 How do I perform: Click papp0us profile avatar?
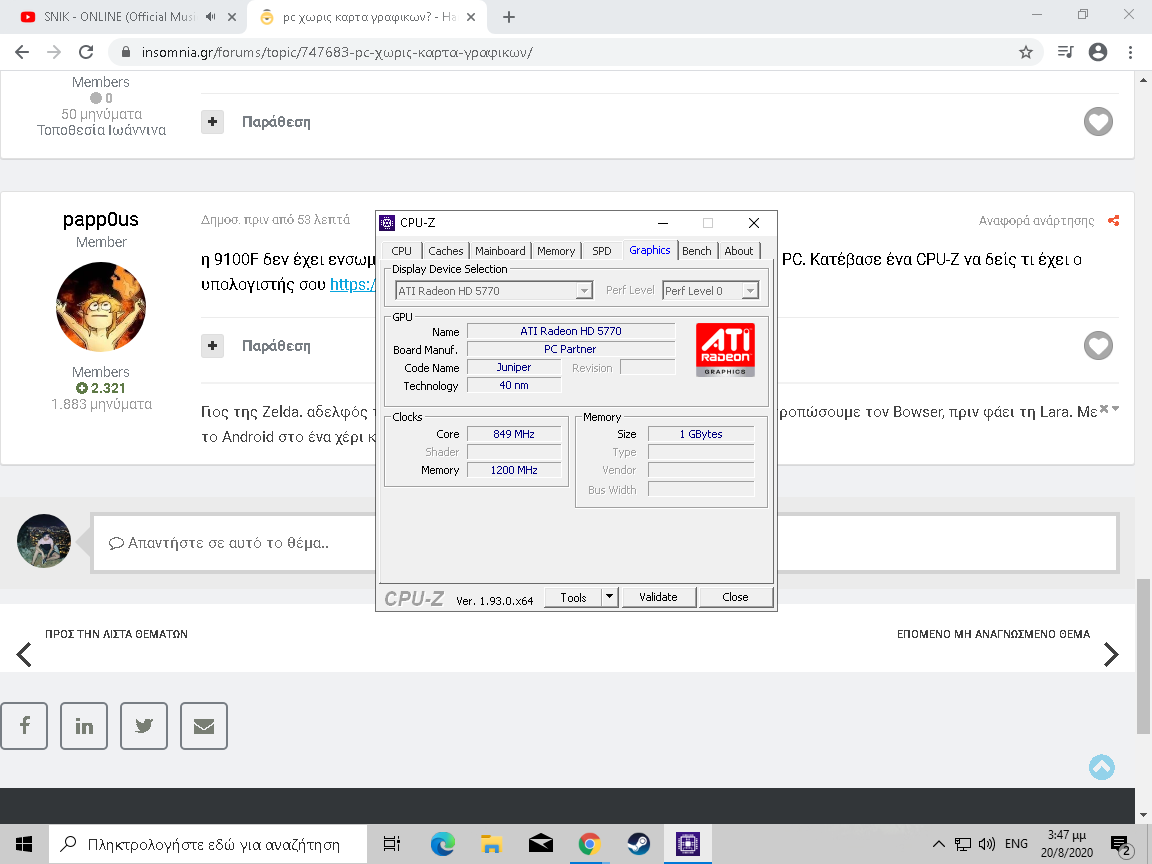101,306
